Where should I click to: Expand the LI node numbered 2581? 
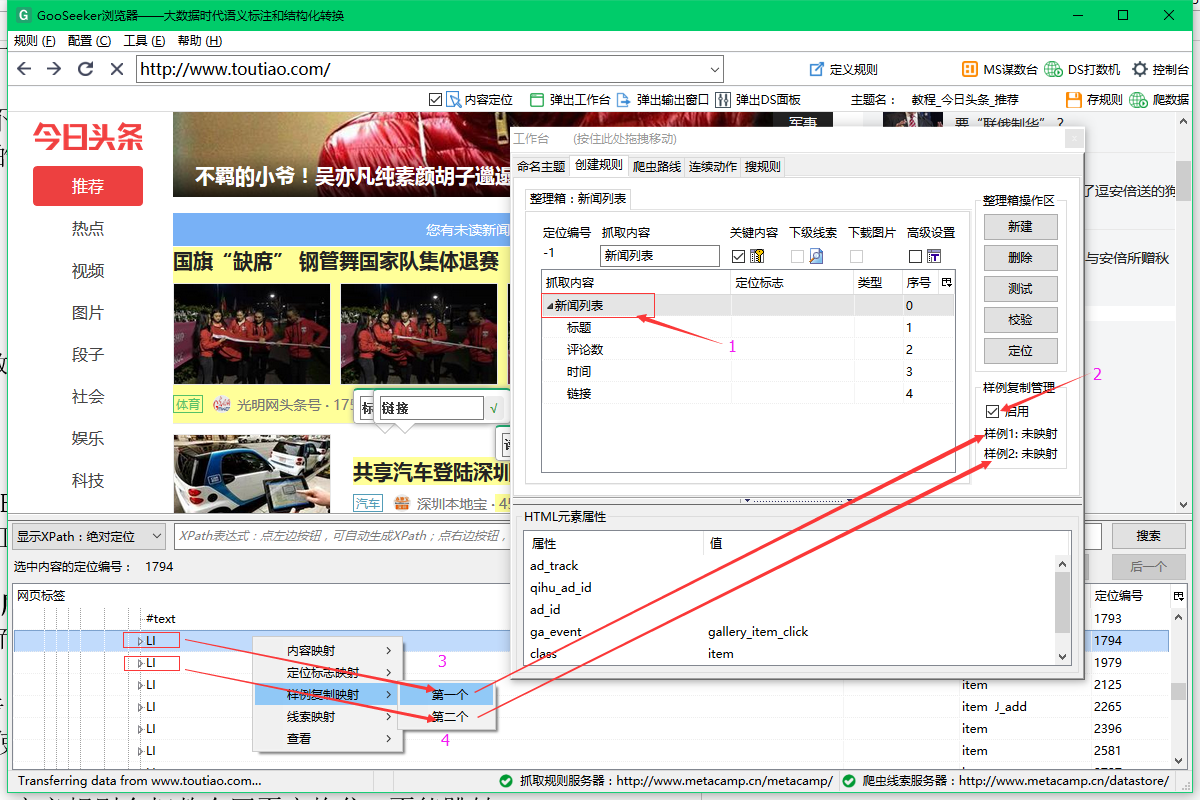[140, 751]
